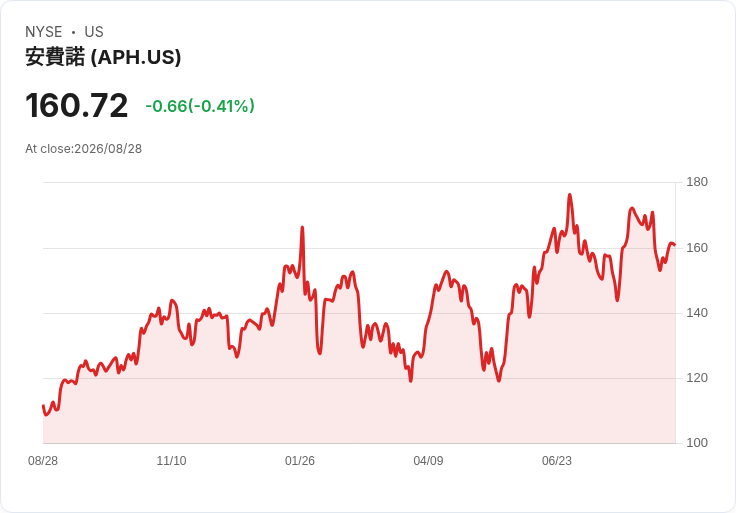This screenshot has width=736, height=513.
Task: Click the 08/28 date axis label
Action: [x=43, y=460]
